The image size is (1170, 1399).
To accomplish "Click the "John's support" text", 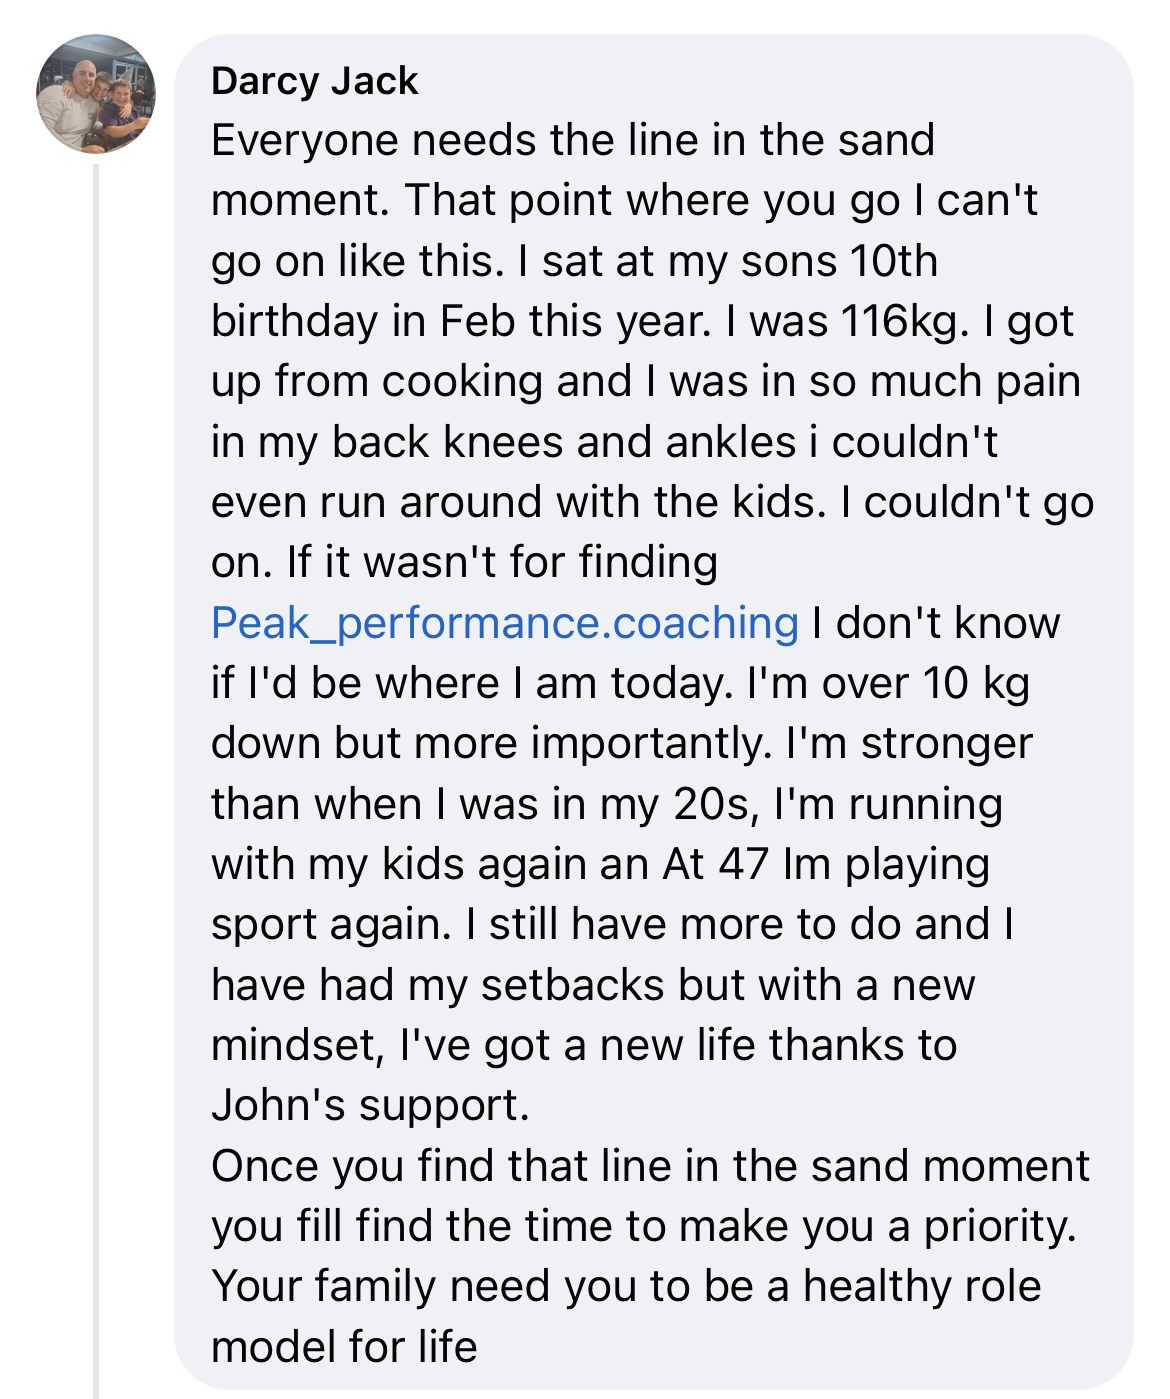I will [369, 1105].
